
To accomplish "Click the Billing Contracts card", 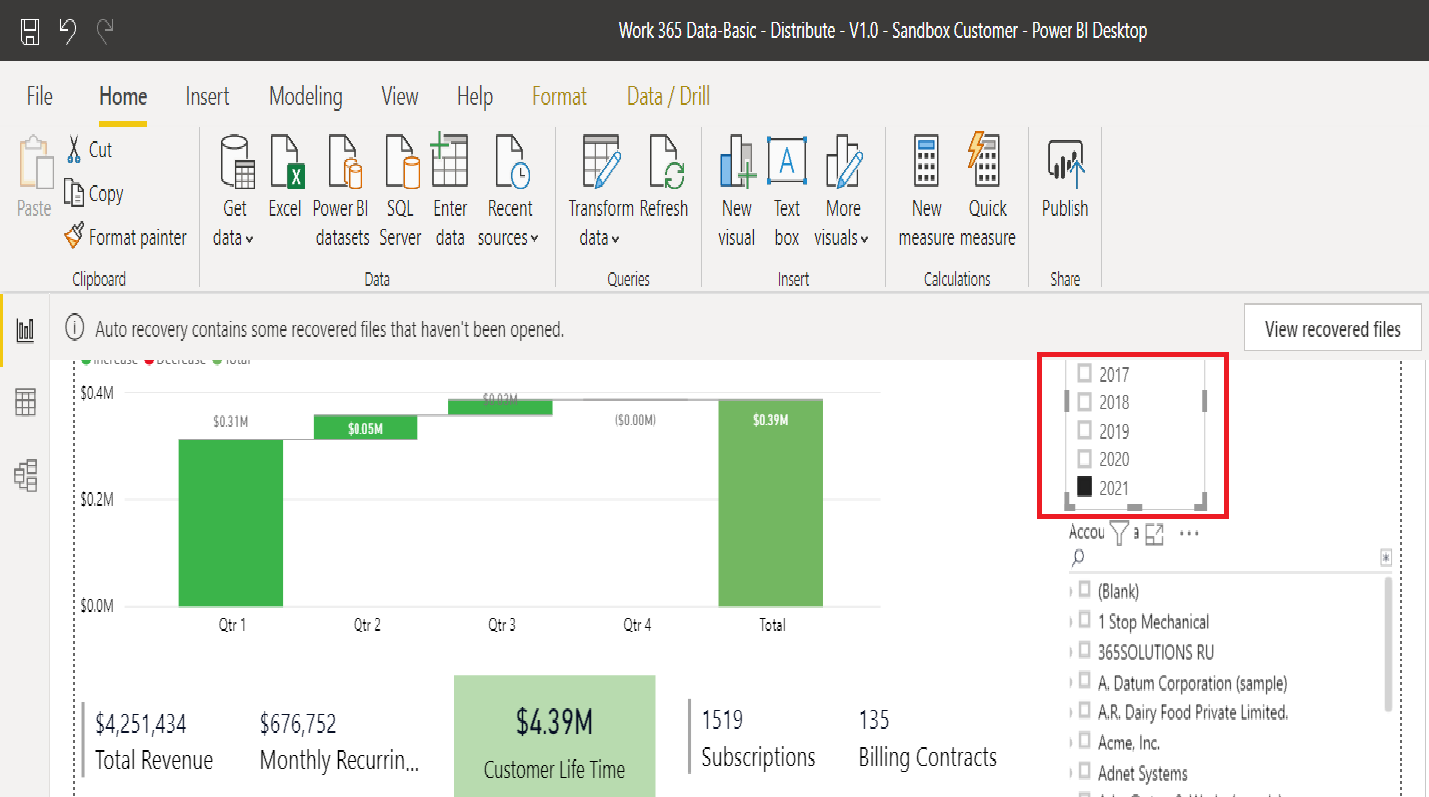I will [928, 739].
